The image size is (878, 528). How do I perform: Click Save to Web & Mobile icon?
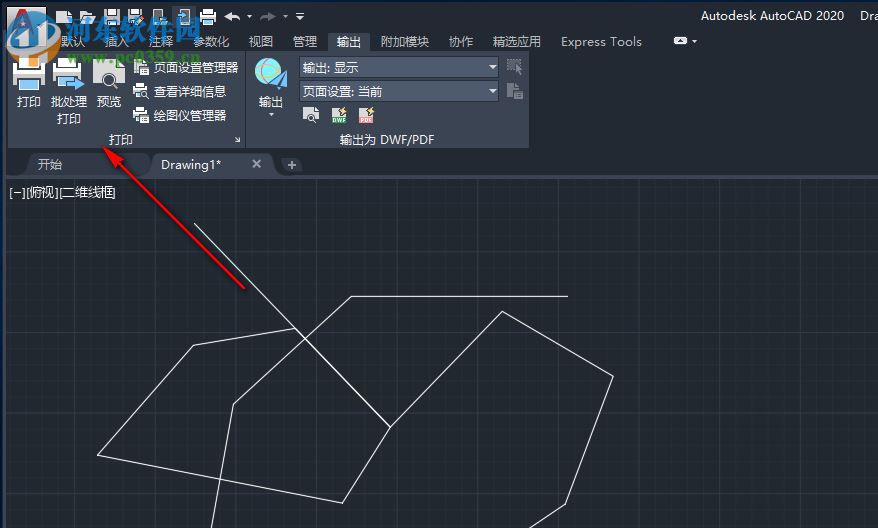click(x=184, y=17)
